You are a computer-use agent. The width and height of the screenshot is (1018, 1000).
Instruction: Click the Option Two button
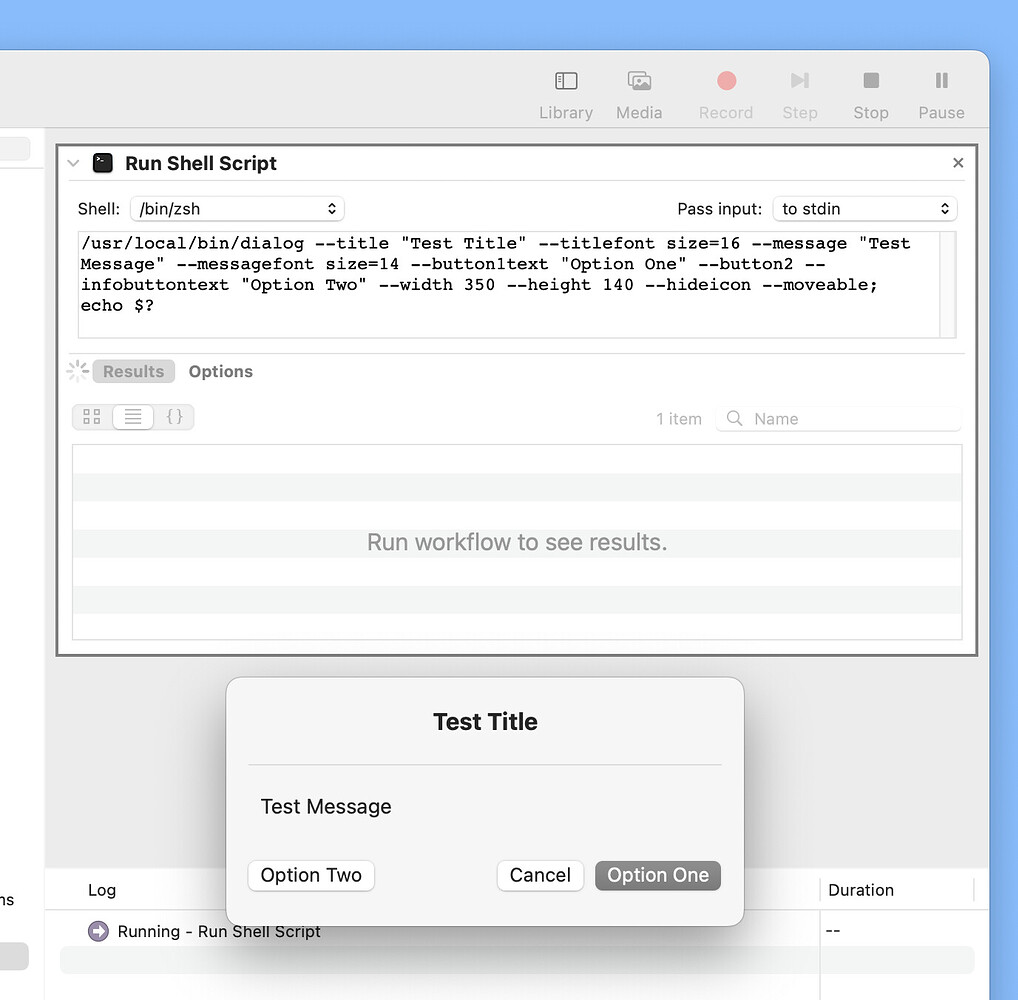point(310,875)
